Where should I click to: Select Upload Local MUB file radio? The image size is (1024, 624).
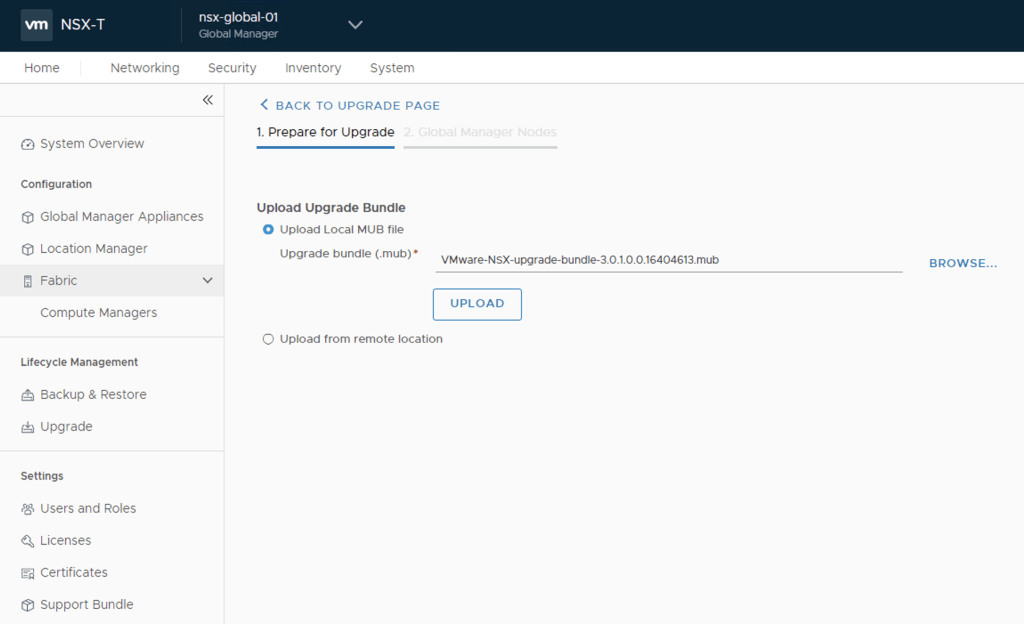pos(268,229)
